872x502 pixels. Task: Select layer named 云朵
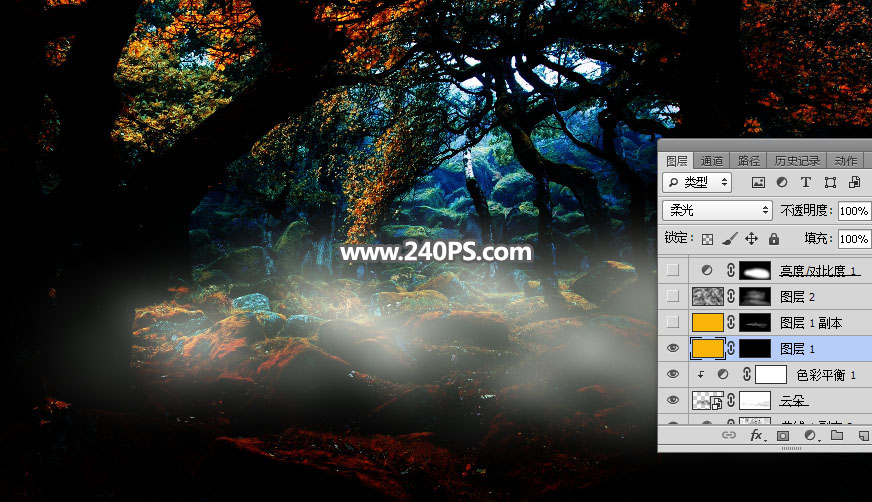pos(793,401)
